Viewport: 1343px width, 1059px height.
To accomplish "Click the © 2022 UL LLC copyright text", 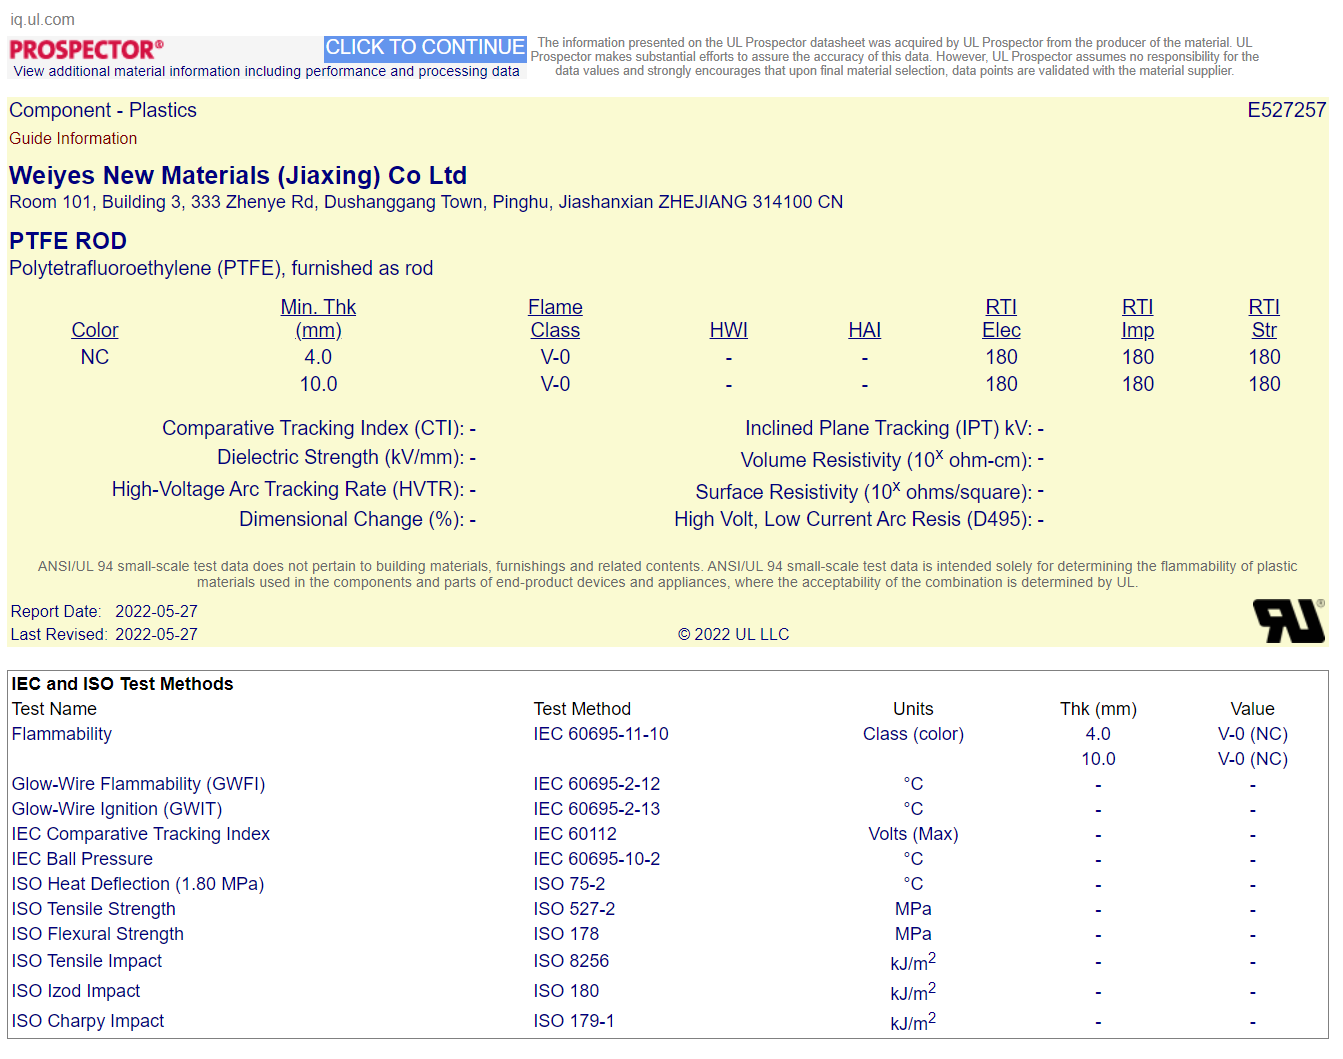I will point(734,634).
